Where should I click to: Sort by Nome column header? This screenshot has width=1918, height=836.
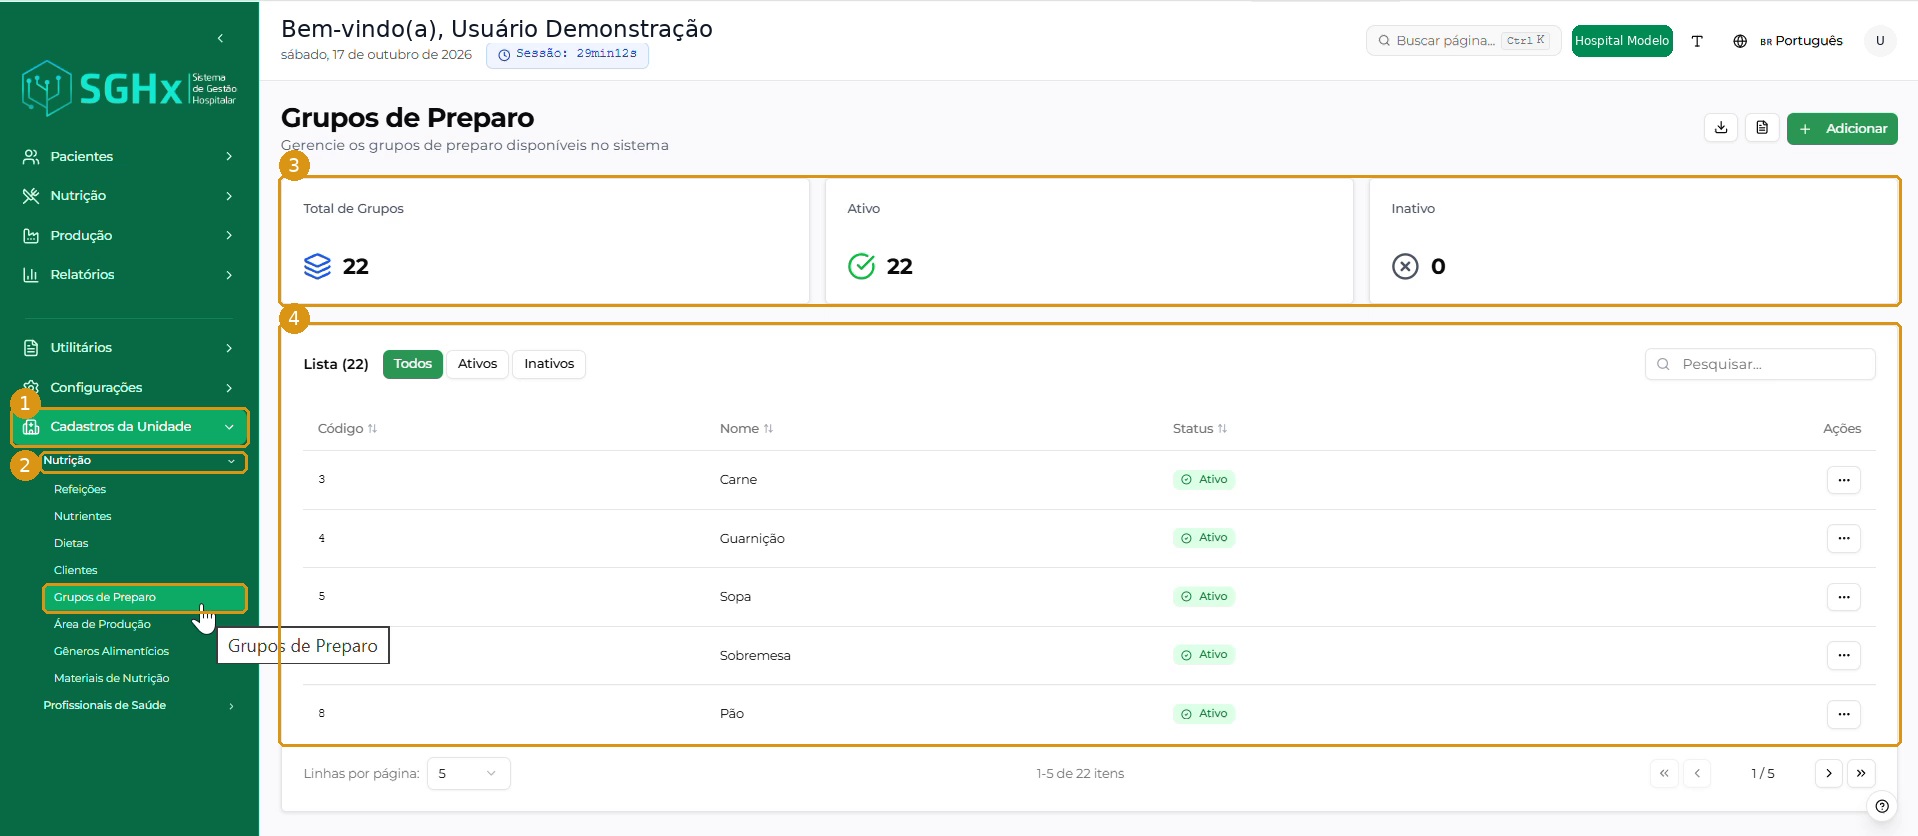[746, 428]
